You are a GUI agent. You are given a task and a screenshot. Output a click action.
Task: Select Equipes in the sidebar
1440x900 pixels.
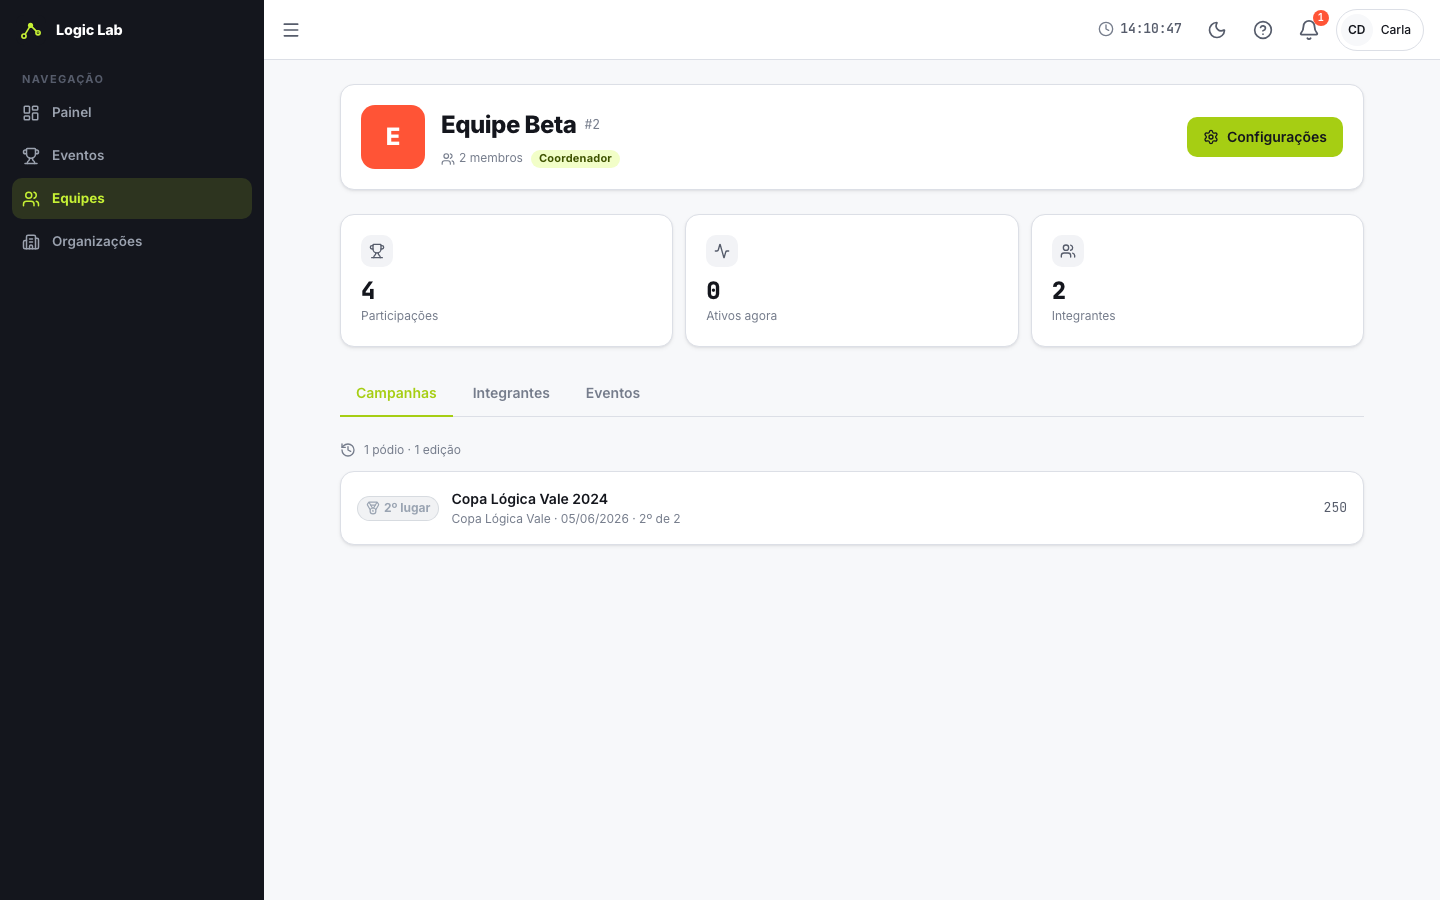click(x=132, y=199)
